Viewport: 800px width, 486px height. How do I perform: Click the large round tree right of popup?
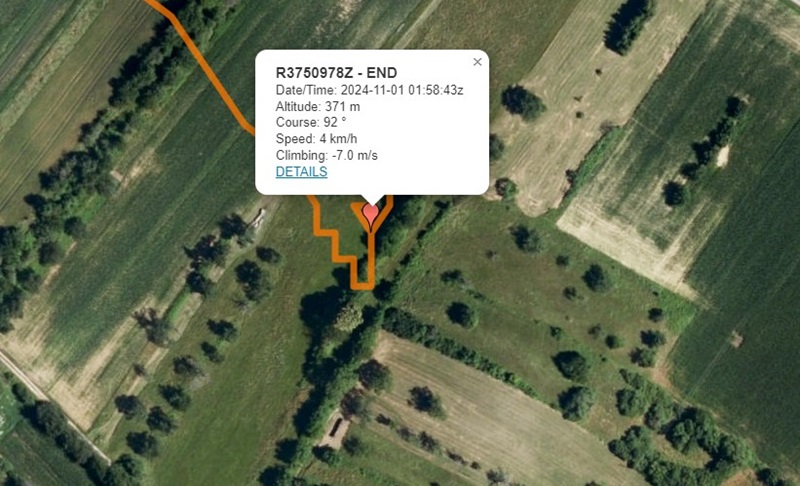click(522, 103)
